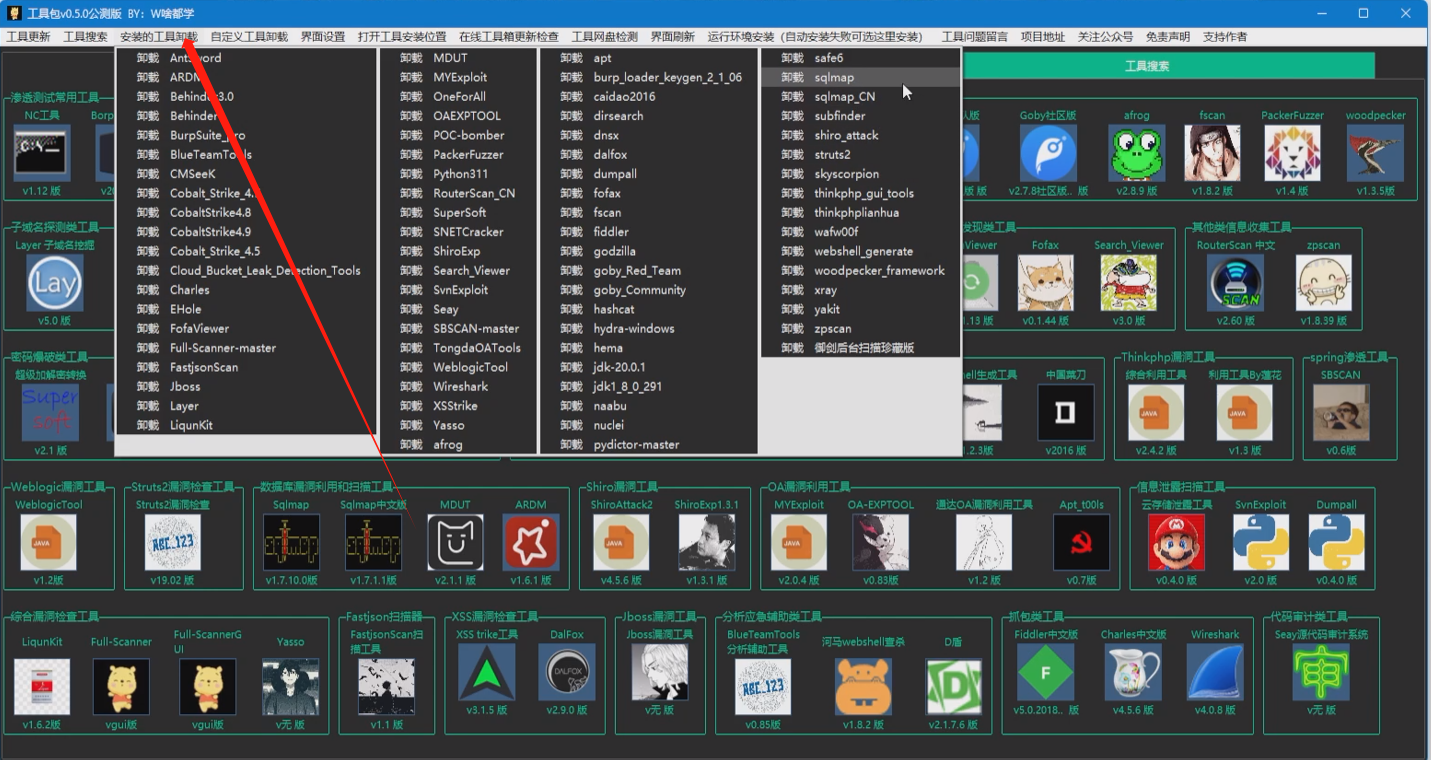
Task: Open Apt_t00ls hammer-sickle icon
Action: pyautogui.click(x=1082, y=543)
